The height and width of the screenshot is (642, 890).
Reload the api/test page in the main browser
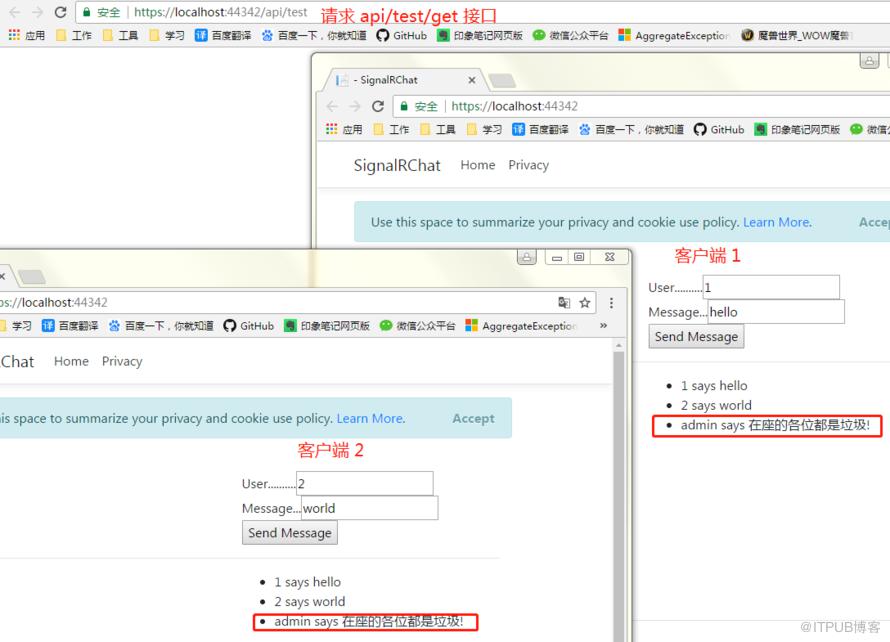point(61,12)
